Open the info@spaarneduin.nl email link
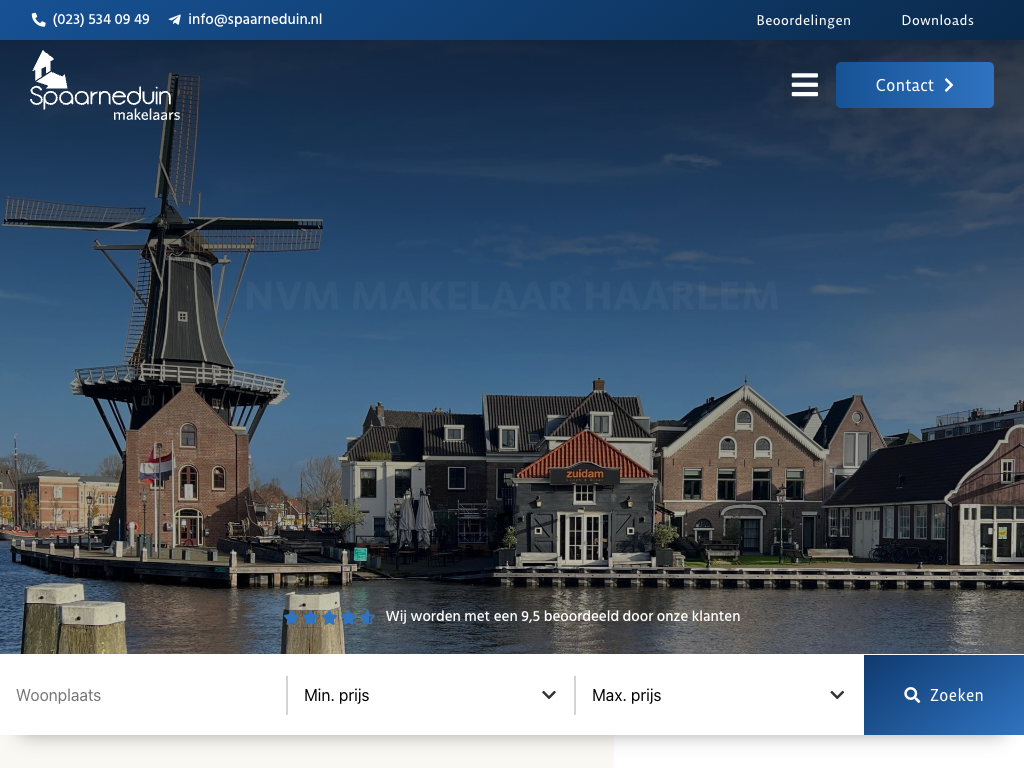Screen dimensions: 1024x768 coord(255,20)
